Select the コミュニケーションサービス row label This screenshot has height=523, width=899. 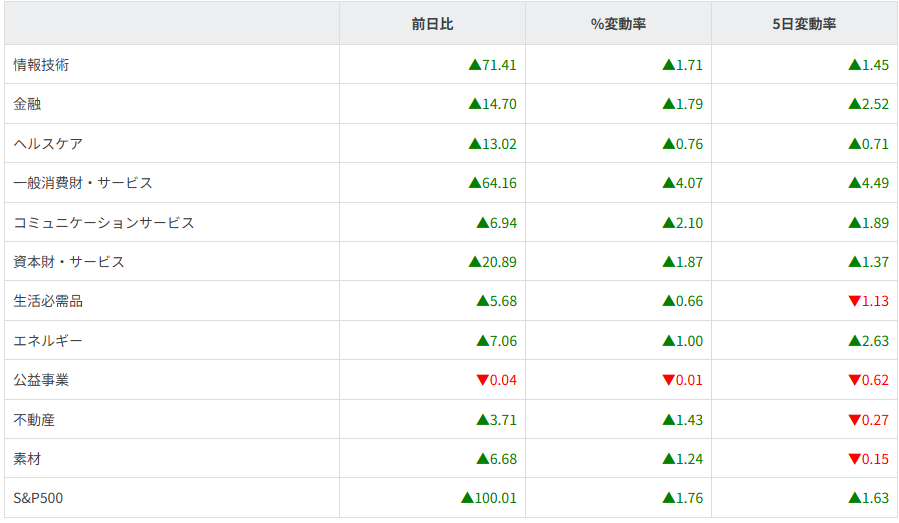[x=104, y=223]
